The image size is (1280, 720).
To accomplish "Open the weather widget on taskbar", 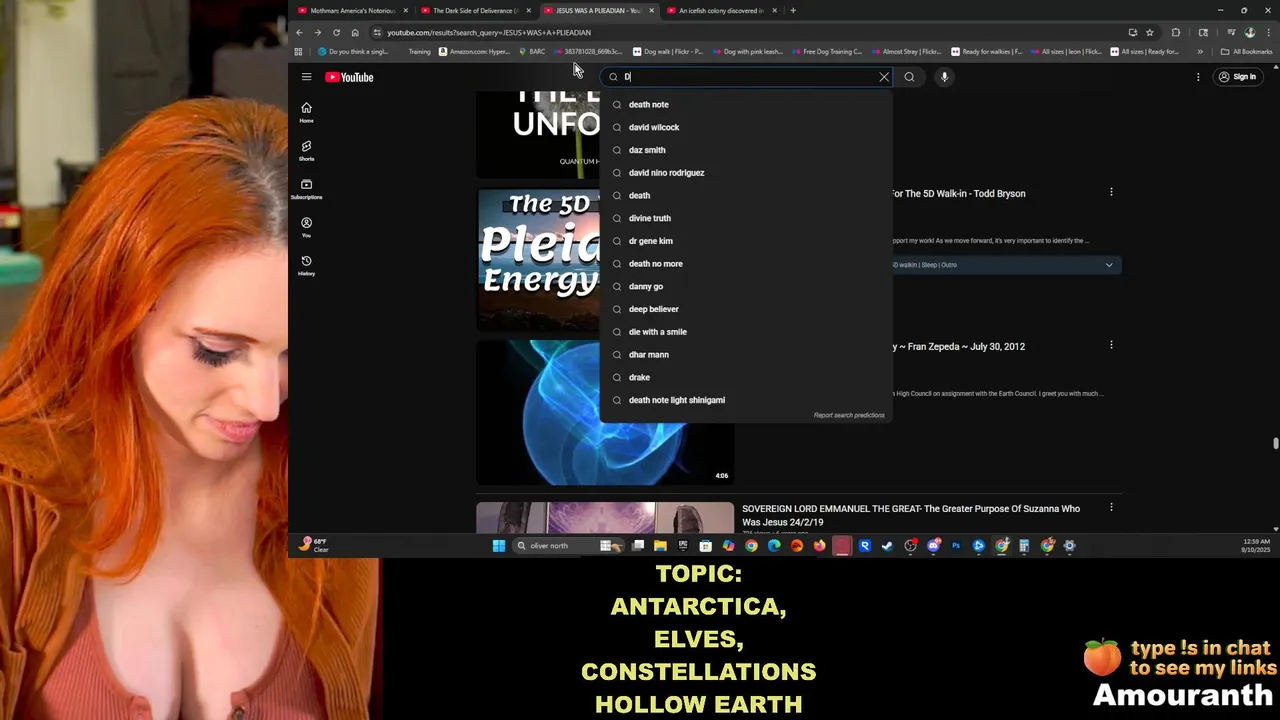I will pos(314,545).
